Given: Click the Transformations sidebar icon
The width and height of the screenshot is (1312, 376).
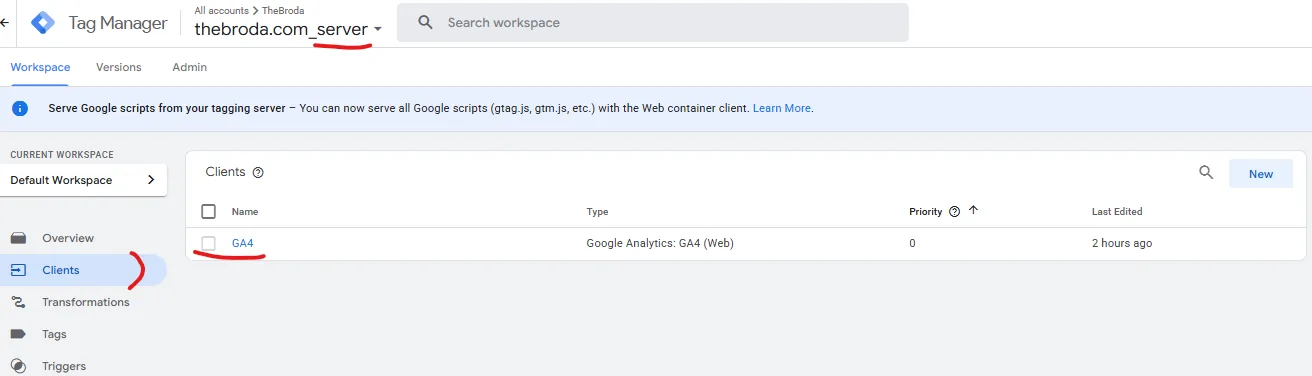Looking at the screenshot, I should [x=18, y=302].
